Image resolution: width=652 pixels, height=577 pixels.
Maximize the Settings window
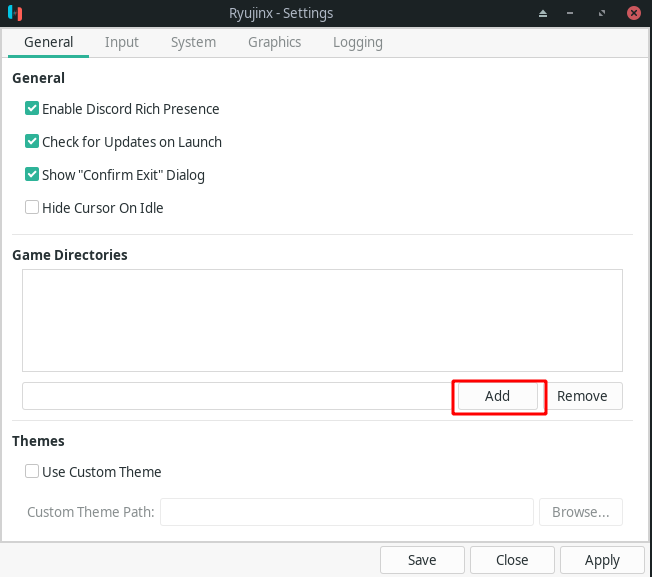602,14
